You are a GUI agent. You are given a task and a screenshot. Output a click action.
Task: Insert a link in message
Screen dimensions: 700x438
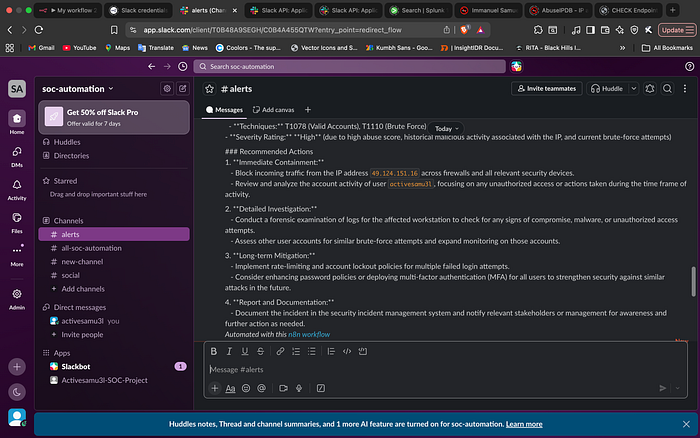[280, 351]
